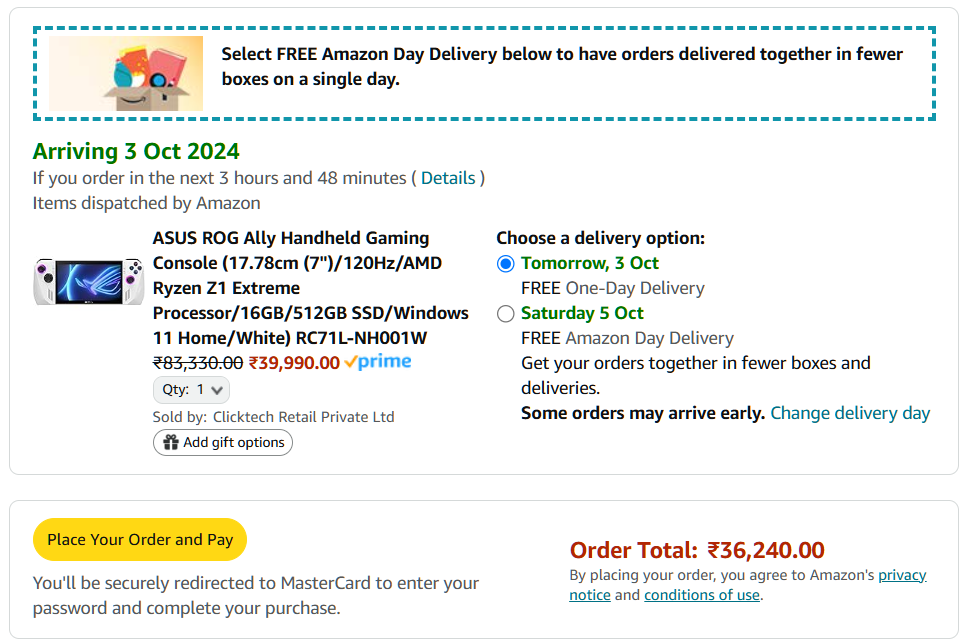Viewport: 967px width, 643px height.
Task: Open the Details link for delivery
Action: click(x=448, y=178)
